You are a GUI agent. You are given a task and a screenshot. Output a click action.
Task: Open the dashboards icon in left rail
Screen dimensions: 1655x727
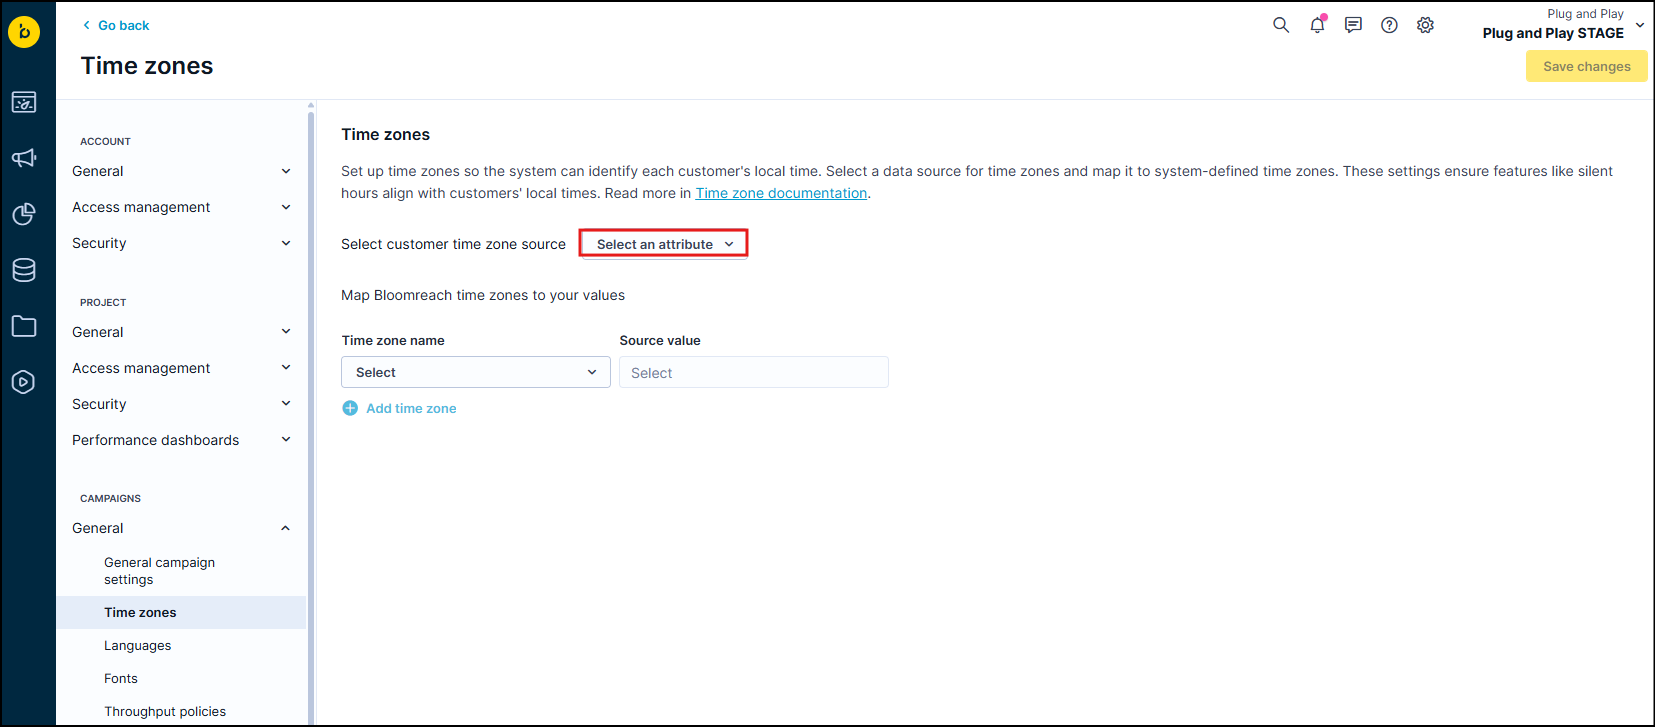pyautogui.click(x=24, y=102)
